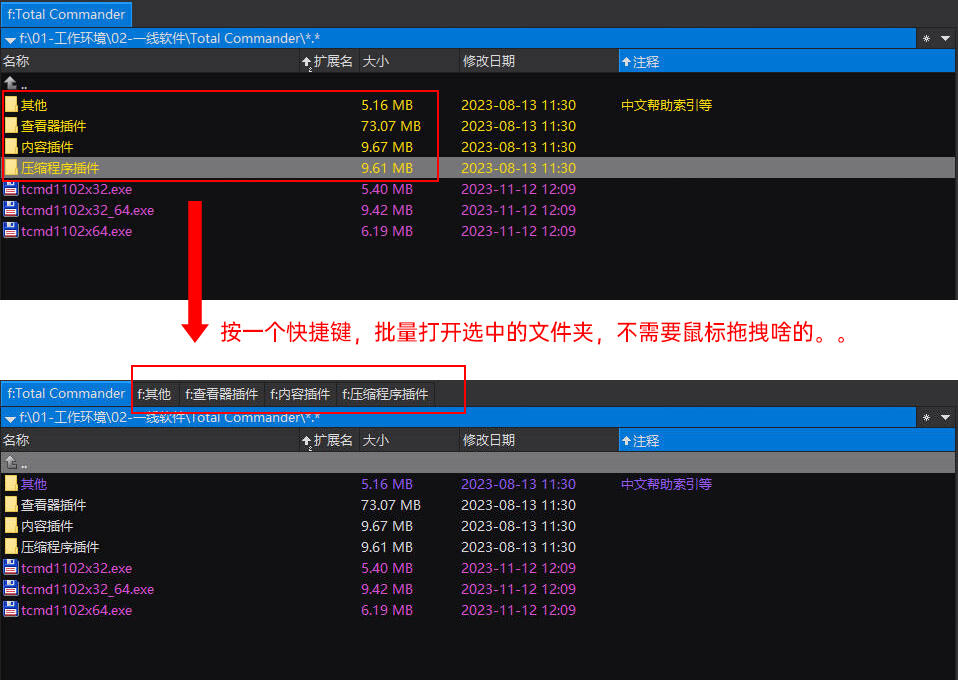Screen dimensions: 958x680
Task: Click the parent directory up-arrow icon in the upper panel
Action: 11,83
